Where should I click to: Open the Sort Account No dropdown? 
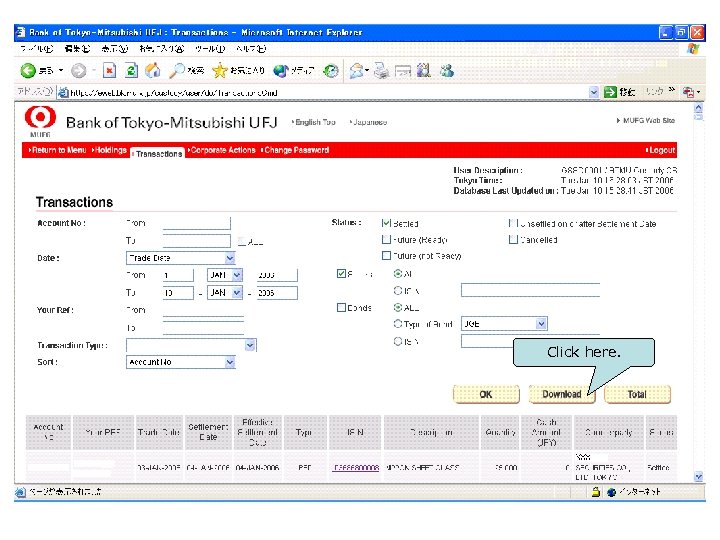tap(230, 362)
